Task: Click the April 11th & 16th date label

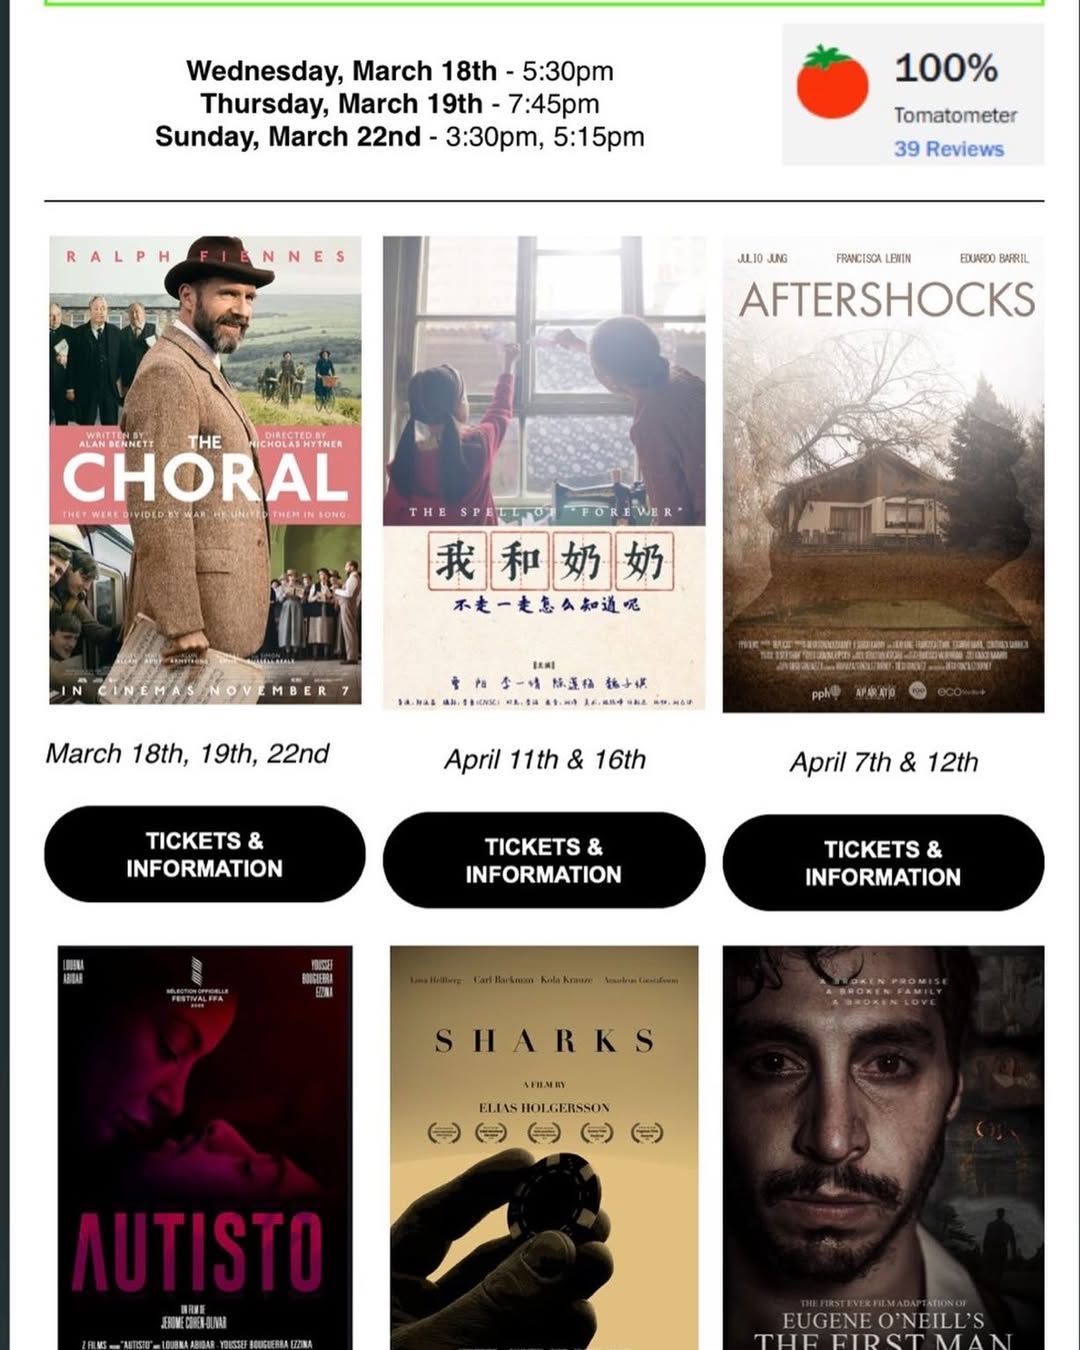Action: (x=545, y=760)
